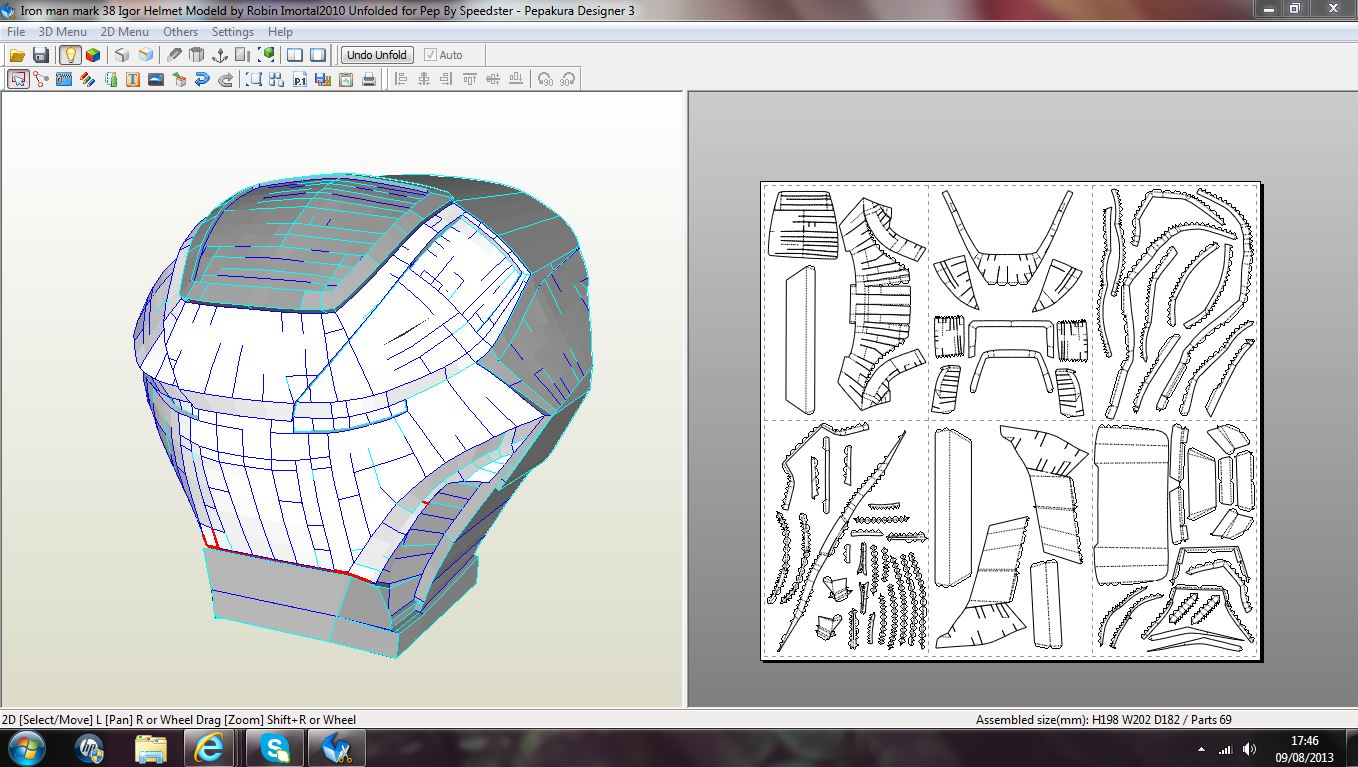Click the blue curved rotate arrow icon

pyautogui.click(x=202, y=79)
